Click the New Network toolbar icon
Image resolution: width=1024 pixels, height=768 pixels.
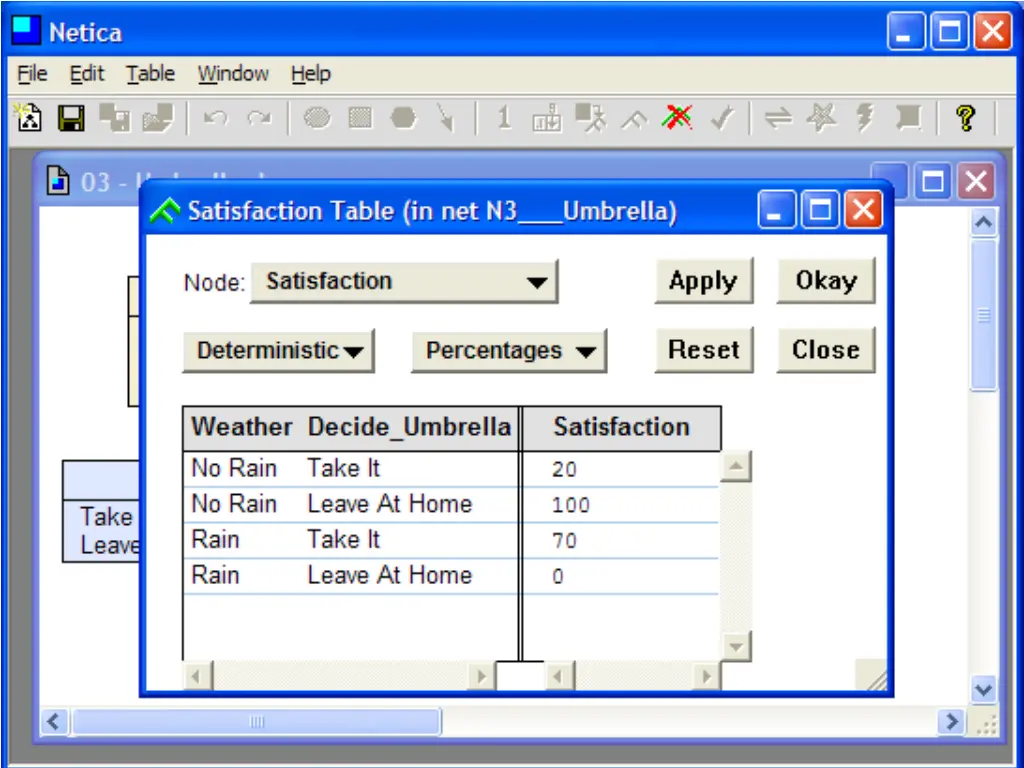point(29,118)
